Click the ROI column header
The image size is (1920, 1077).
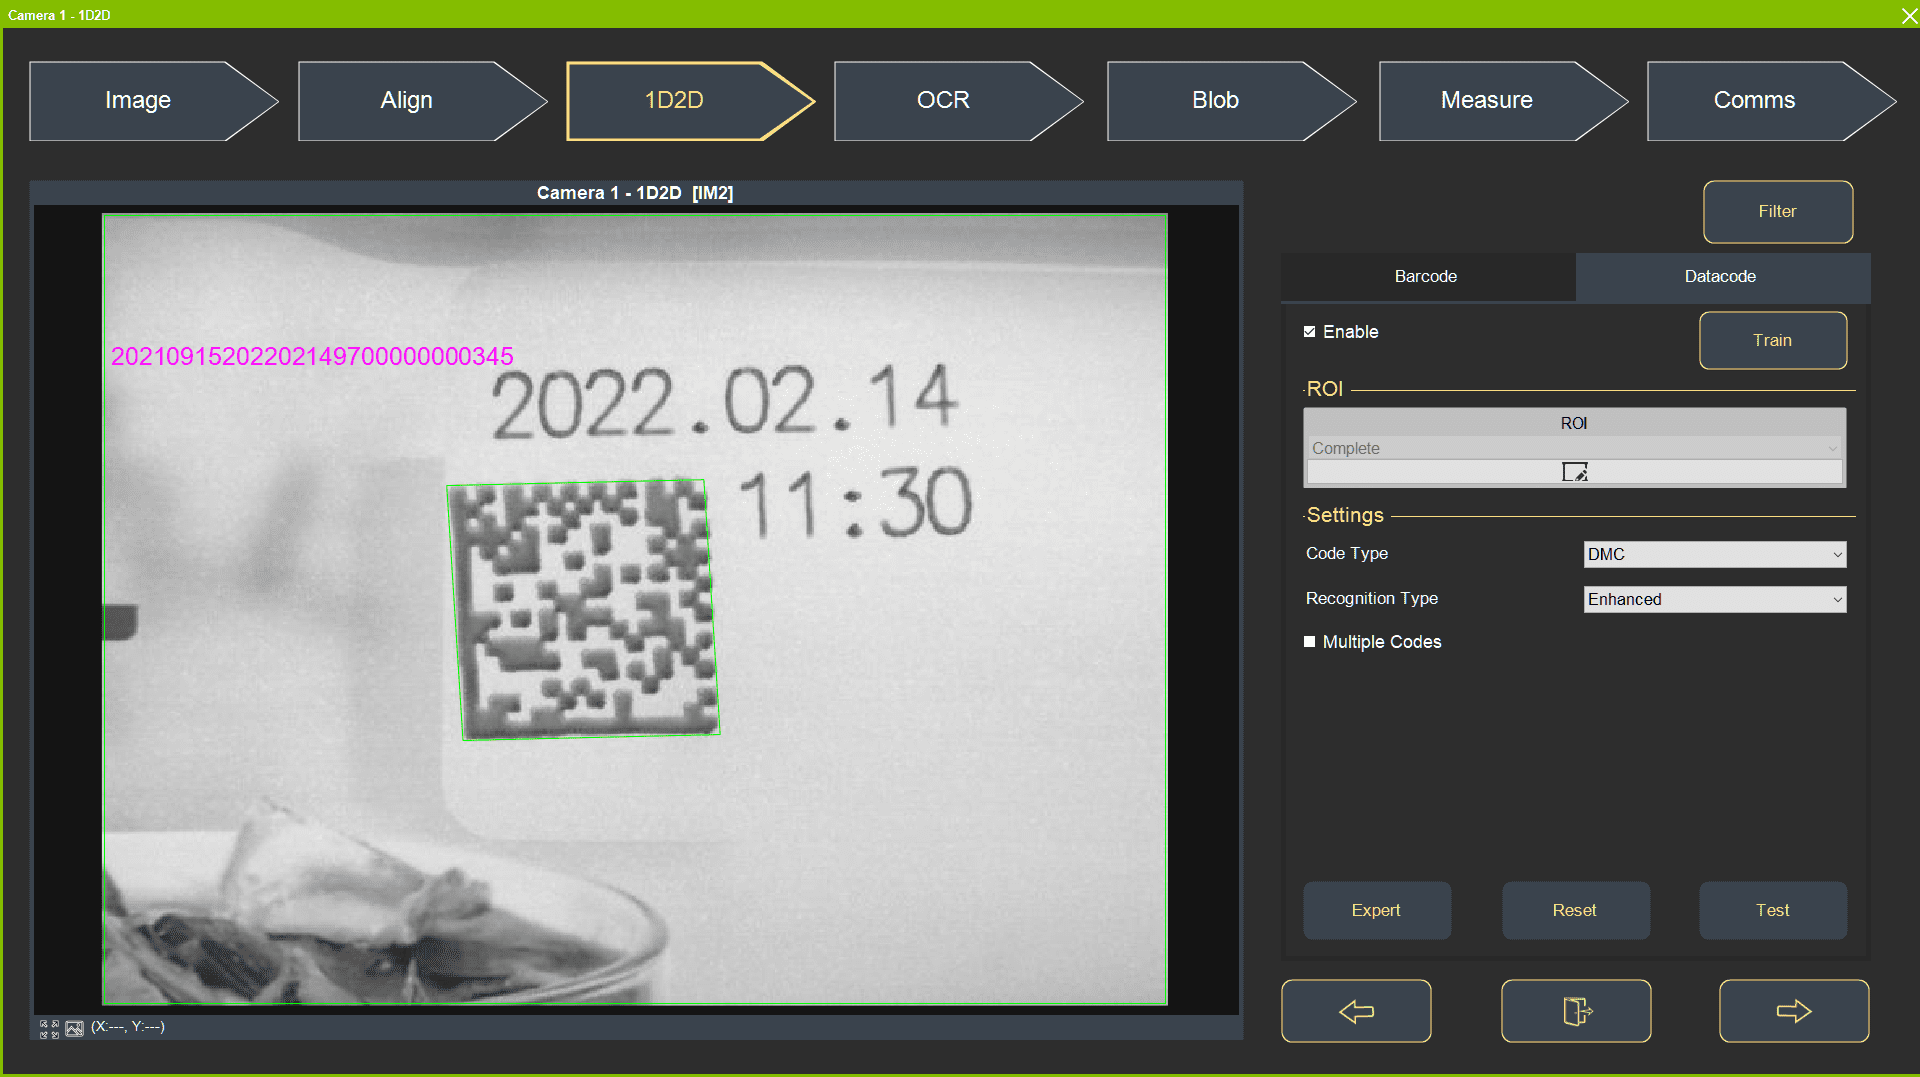coord(1574,423)
